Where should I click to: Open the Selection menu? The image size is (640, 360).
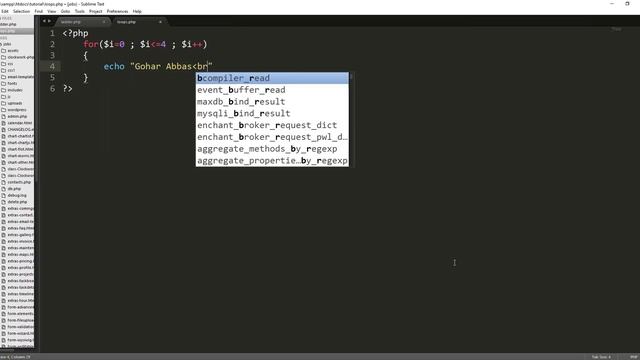click(21, 11)
